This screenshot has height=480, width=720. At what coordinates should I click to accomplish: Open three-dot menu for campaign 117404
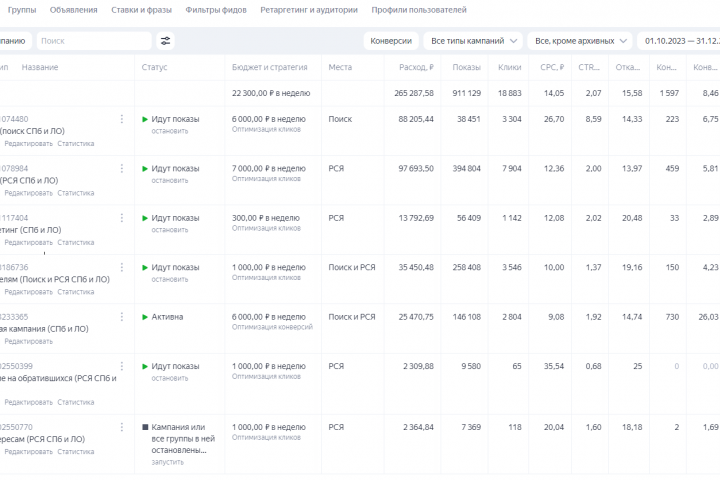pos(122,218)
